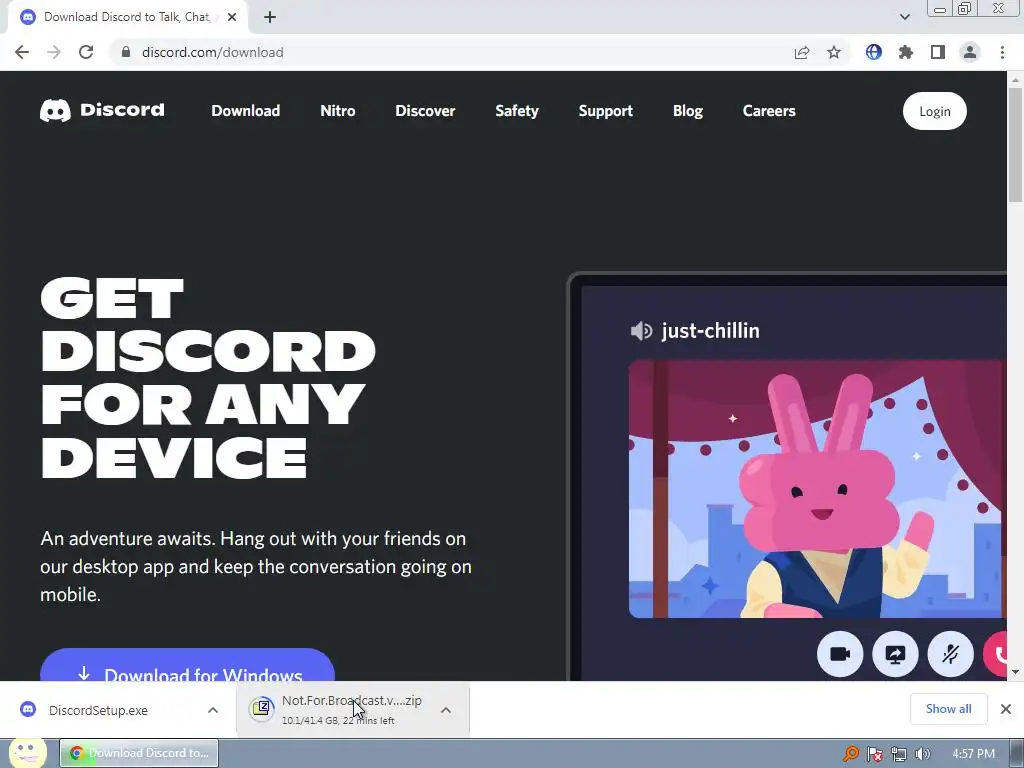Image resolution: width=1024 pixels, height=768 pixels.
Task: Reload the Discord download page
Action: pyautogui.click(x=86, y=52)
